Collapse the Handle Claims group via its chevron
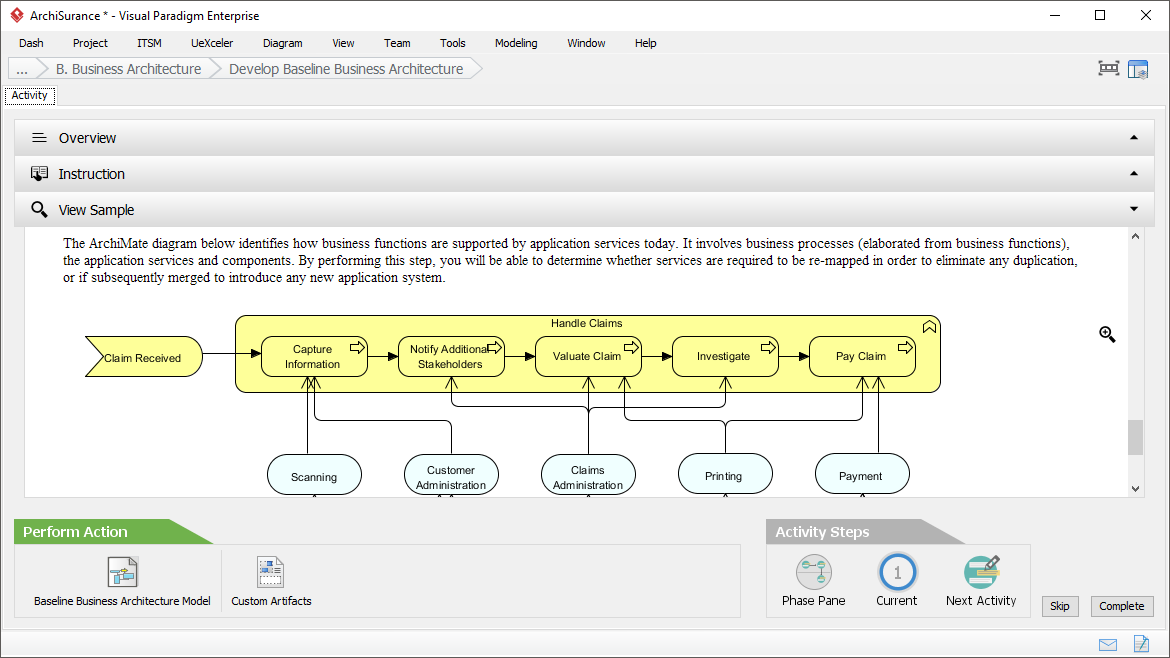 pos(929,325)
